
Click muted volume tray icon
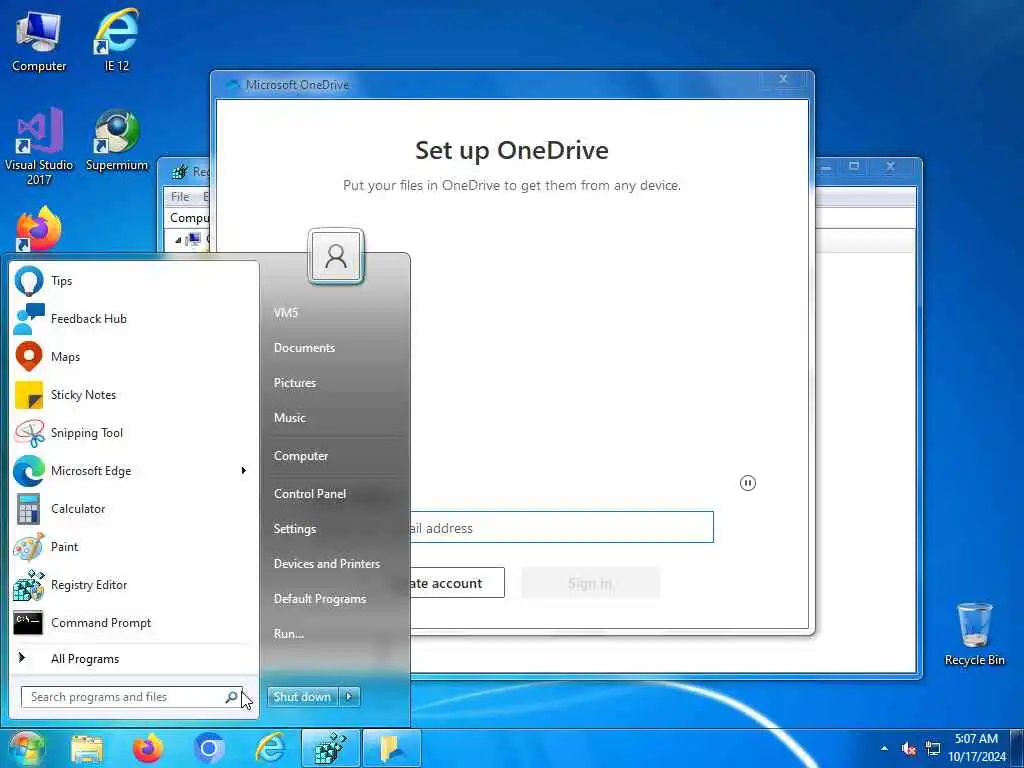(908, 749)
